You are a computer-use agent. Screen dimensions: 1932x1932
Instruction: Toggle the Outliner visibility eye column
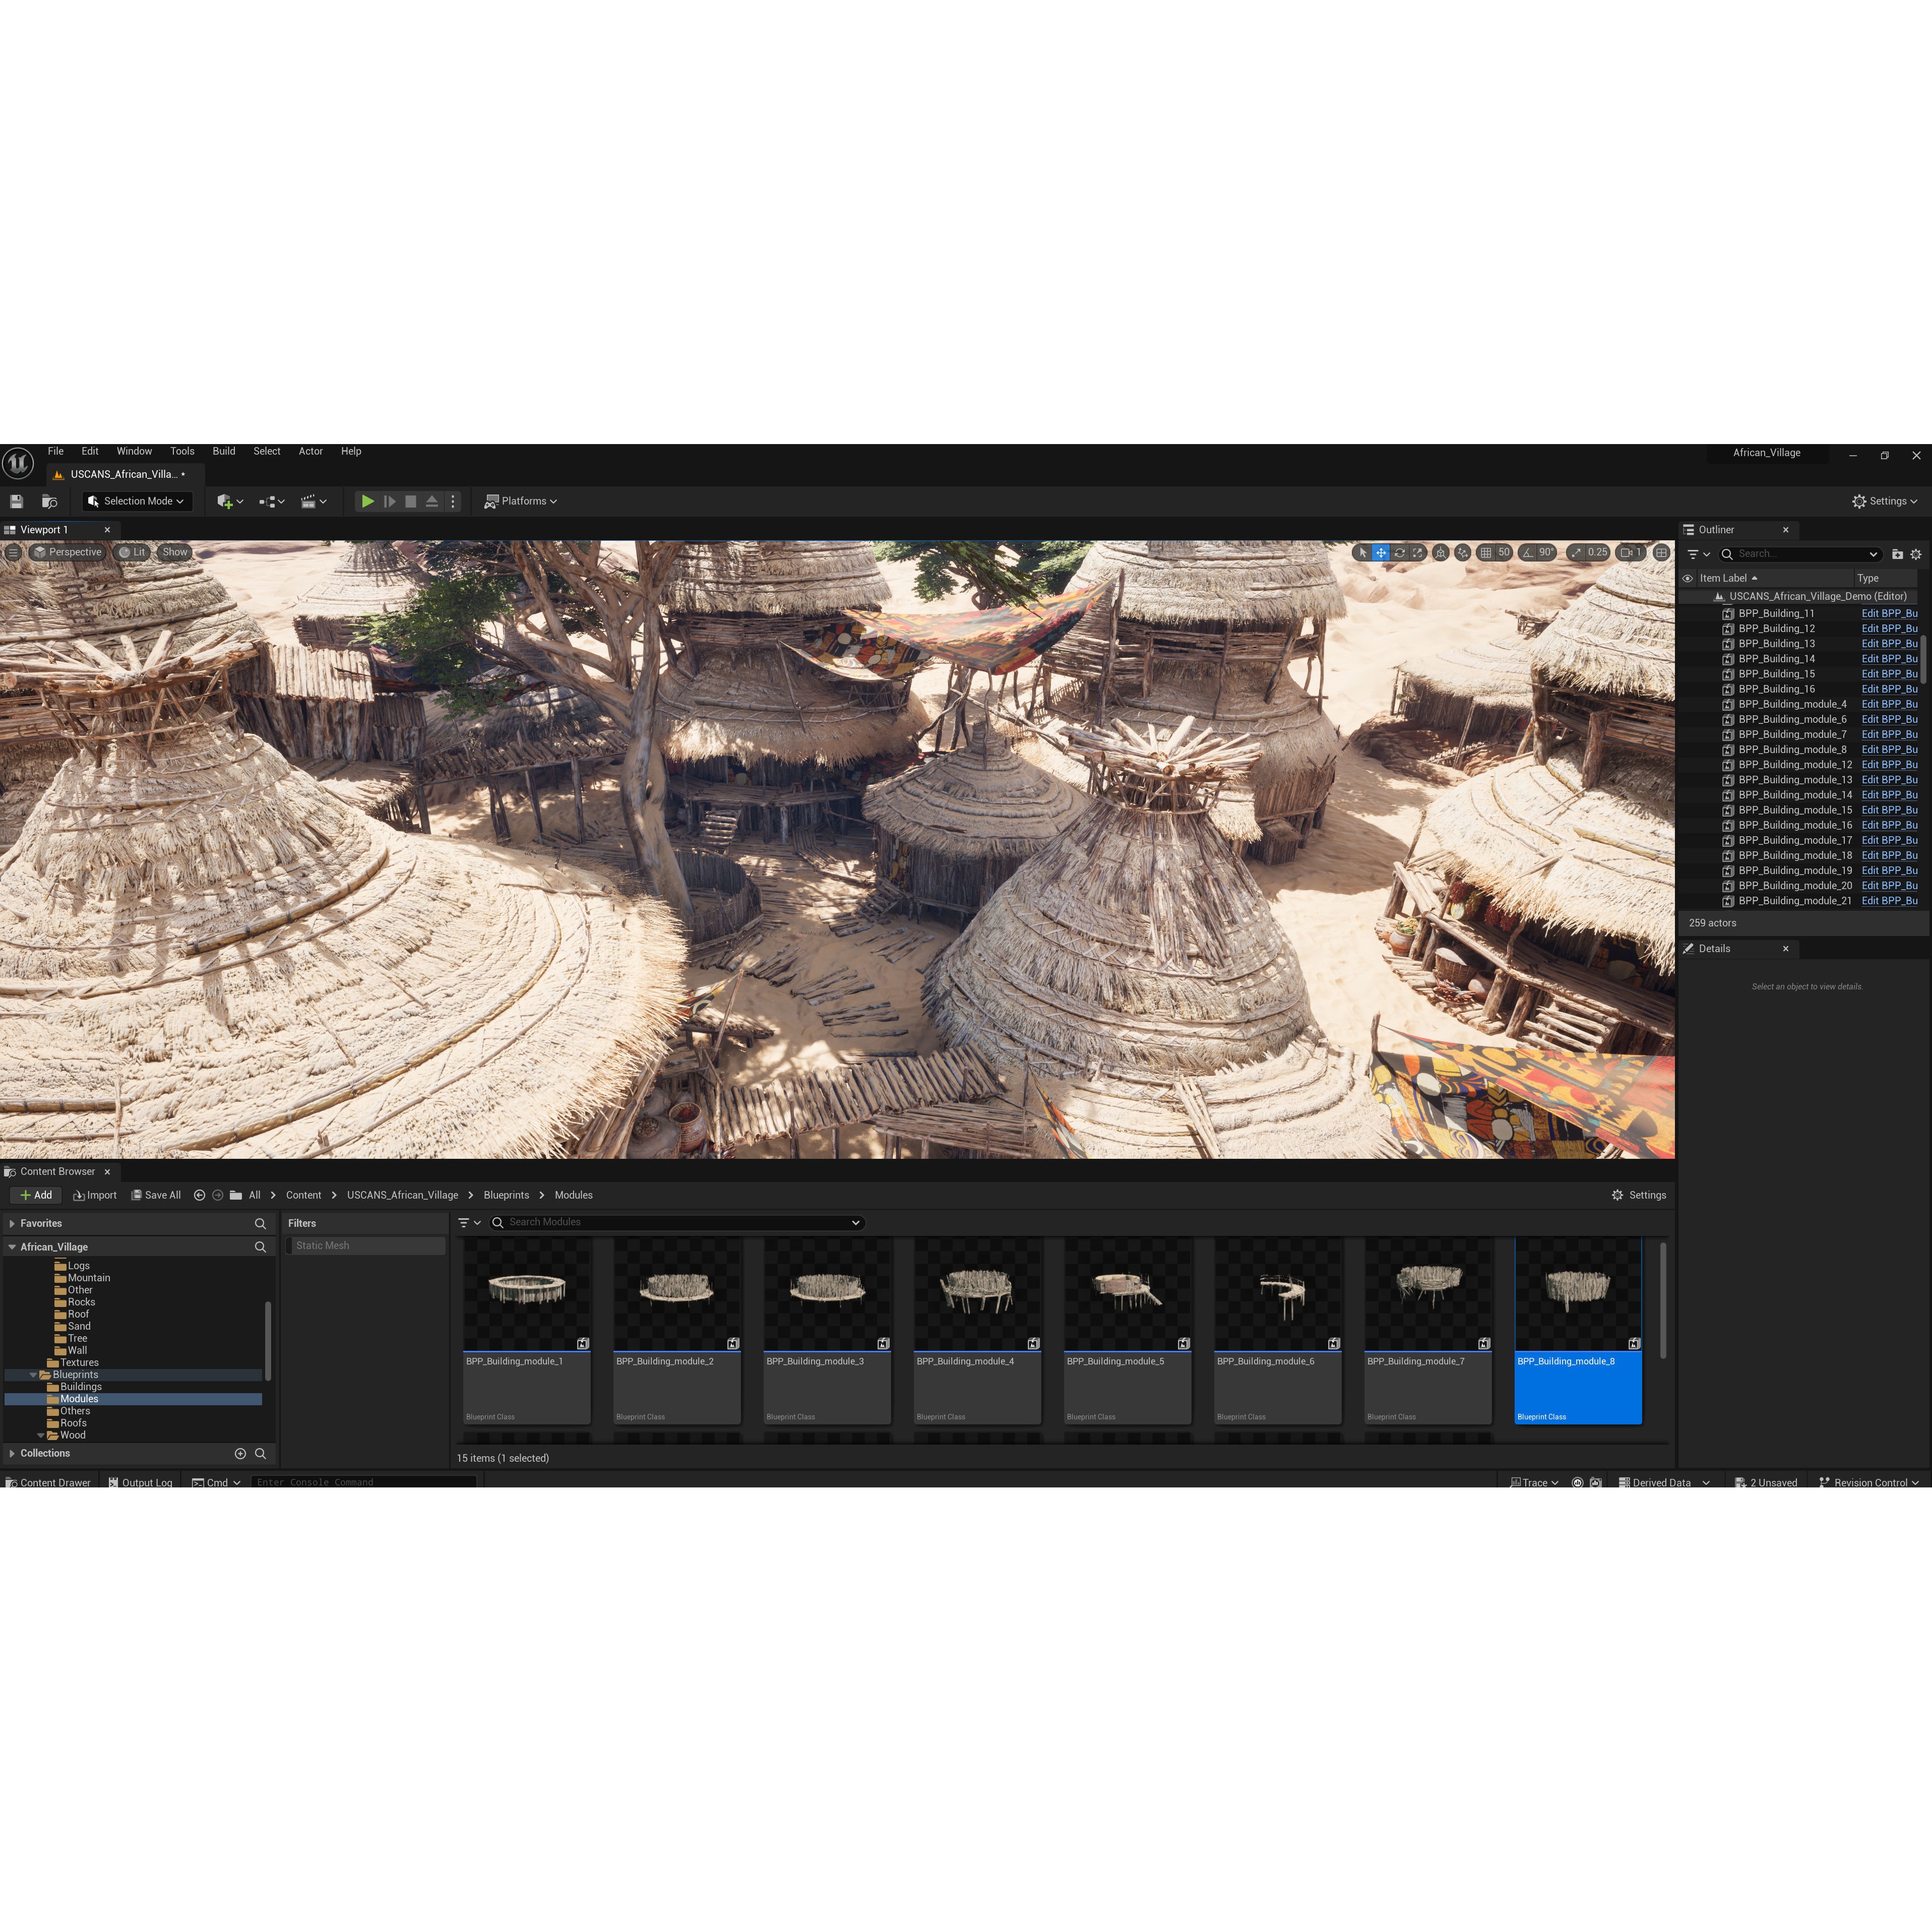point(1687,578)
